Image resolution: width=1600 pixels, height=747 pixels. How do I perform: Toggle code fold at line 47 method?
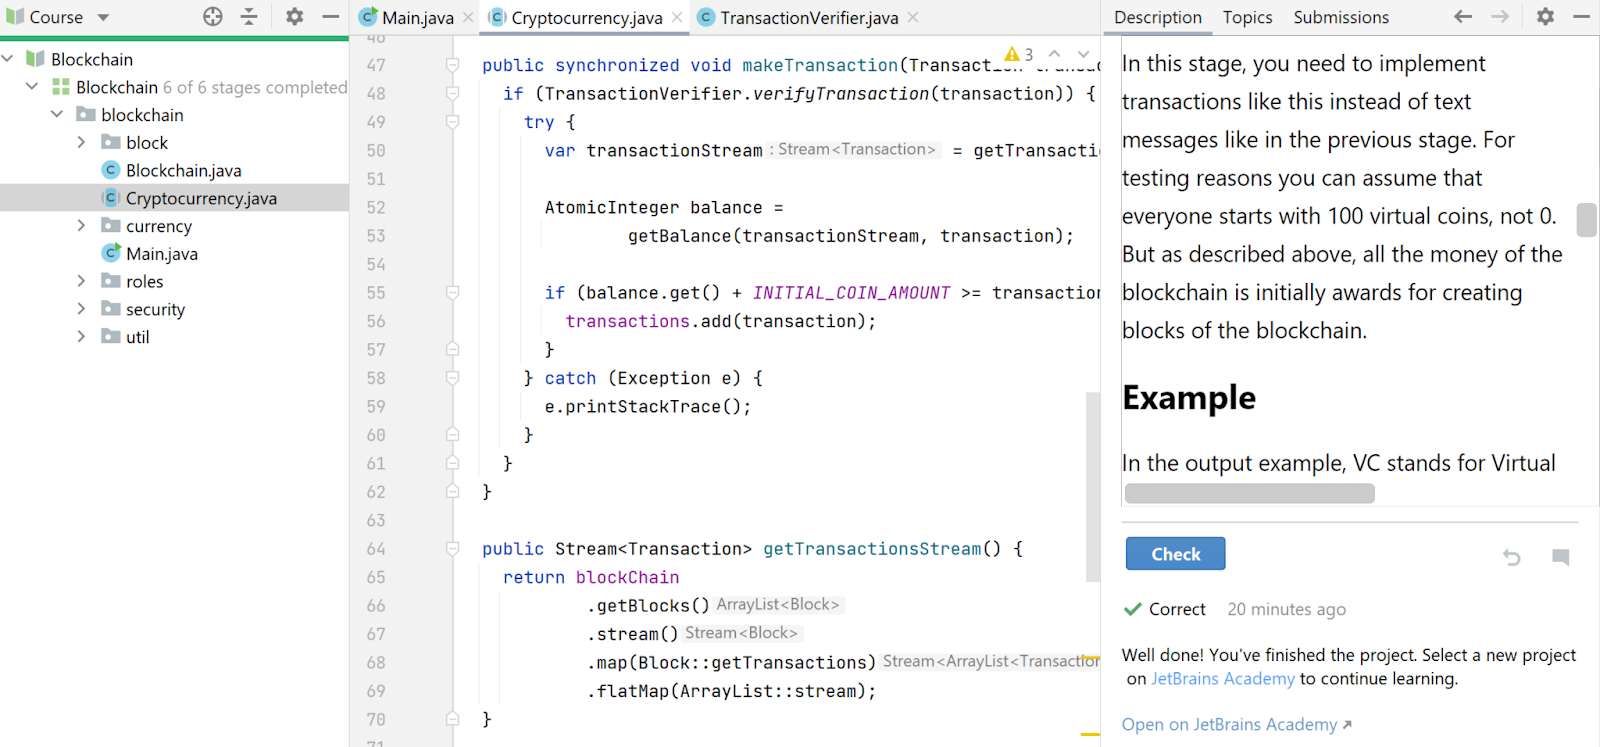[x=452, y=65]
